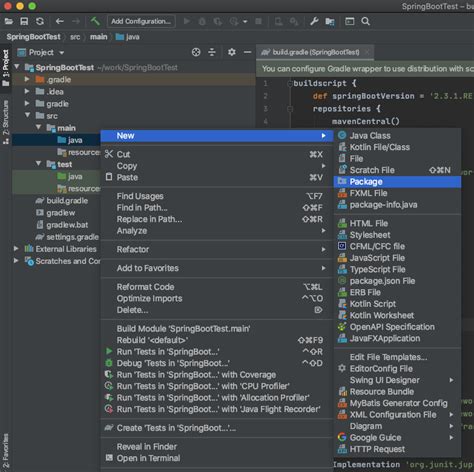Choose Reformat Code menu entry

tap(217, 287)
